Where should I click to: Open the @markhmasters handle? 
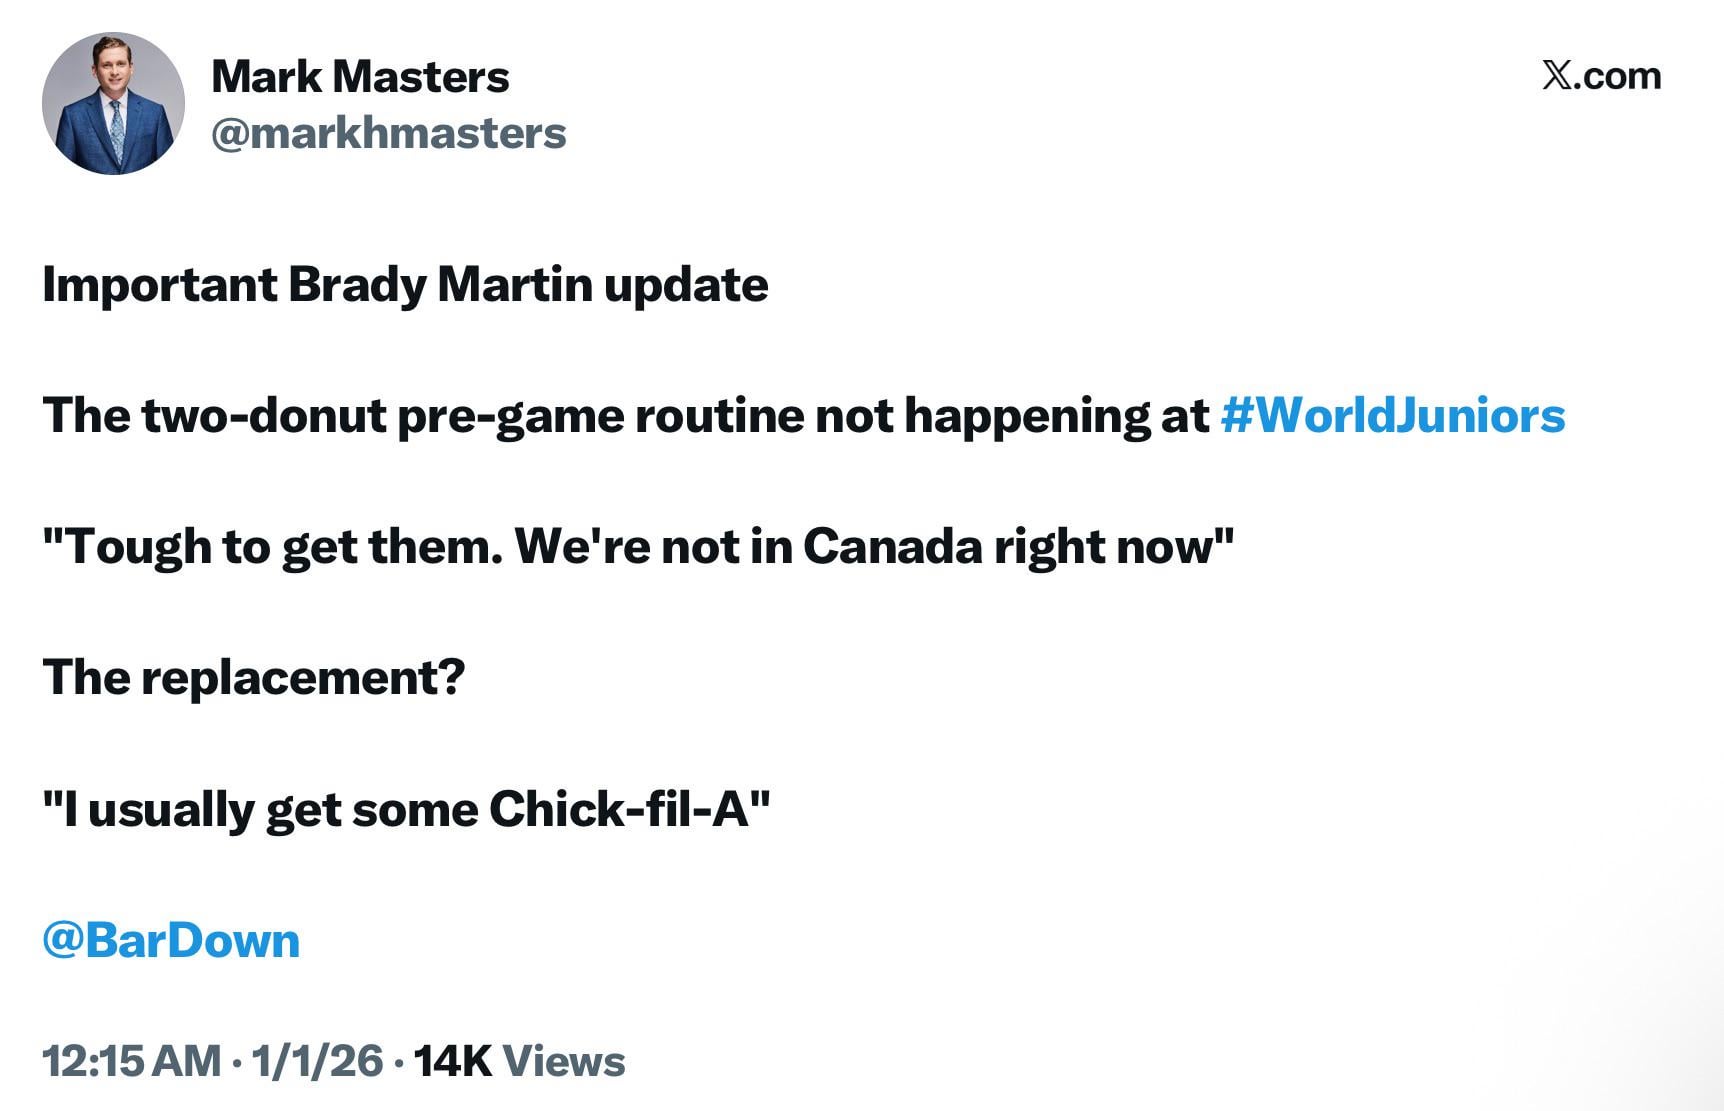388,133
